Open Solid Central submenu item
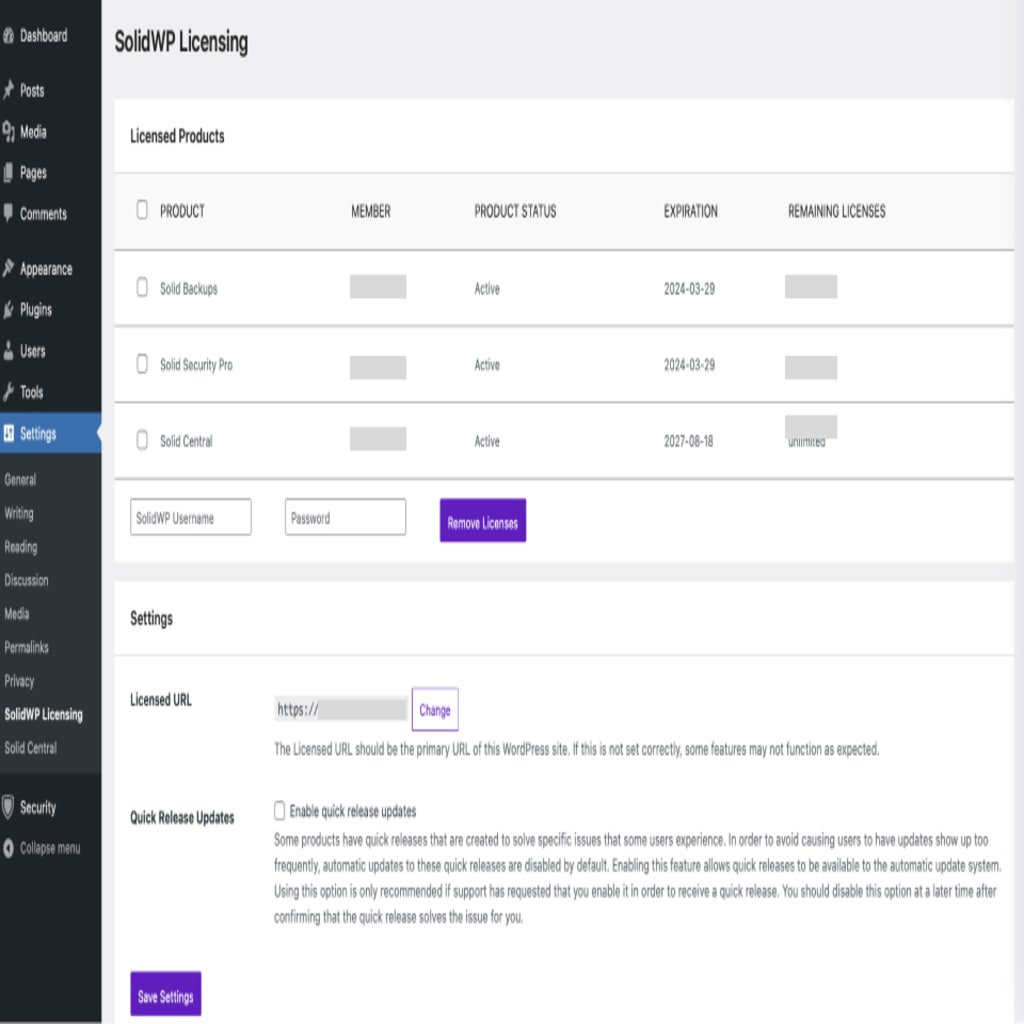 [30, 748]
